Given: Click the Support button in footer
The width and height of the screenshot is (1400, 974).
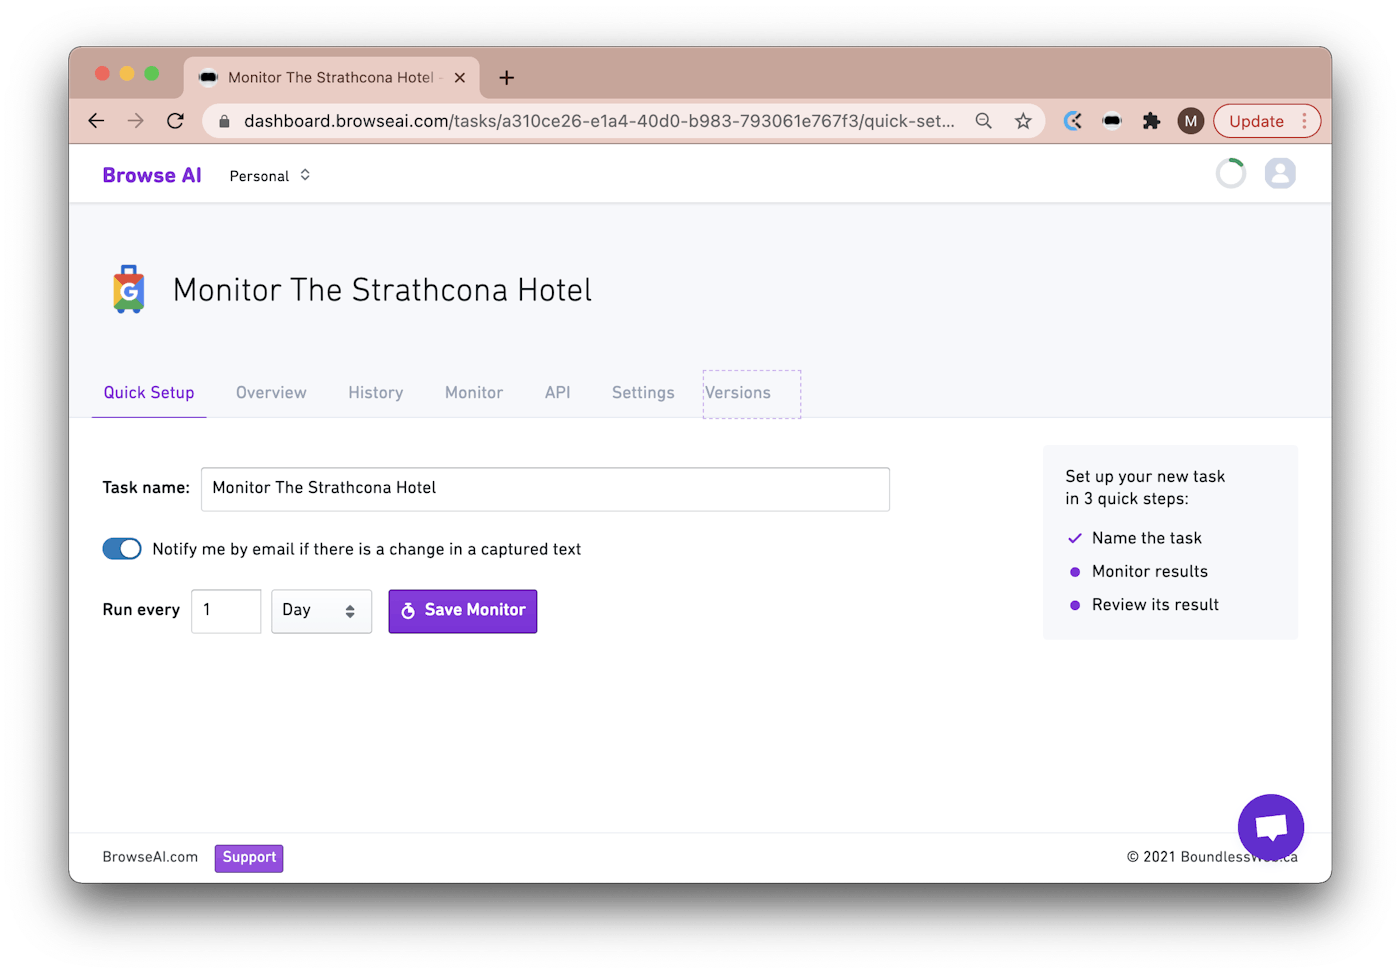Looking at the screenshot, I should (249, 858).
